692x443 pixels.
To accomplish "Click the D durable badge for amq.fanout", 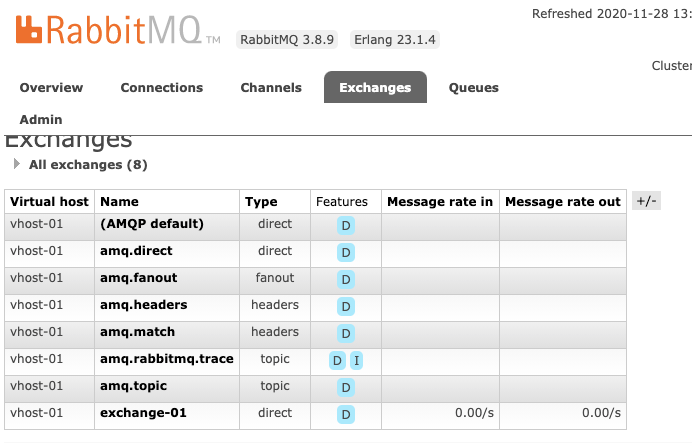I will coord(346,280).
